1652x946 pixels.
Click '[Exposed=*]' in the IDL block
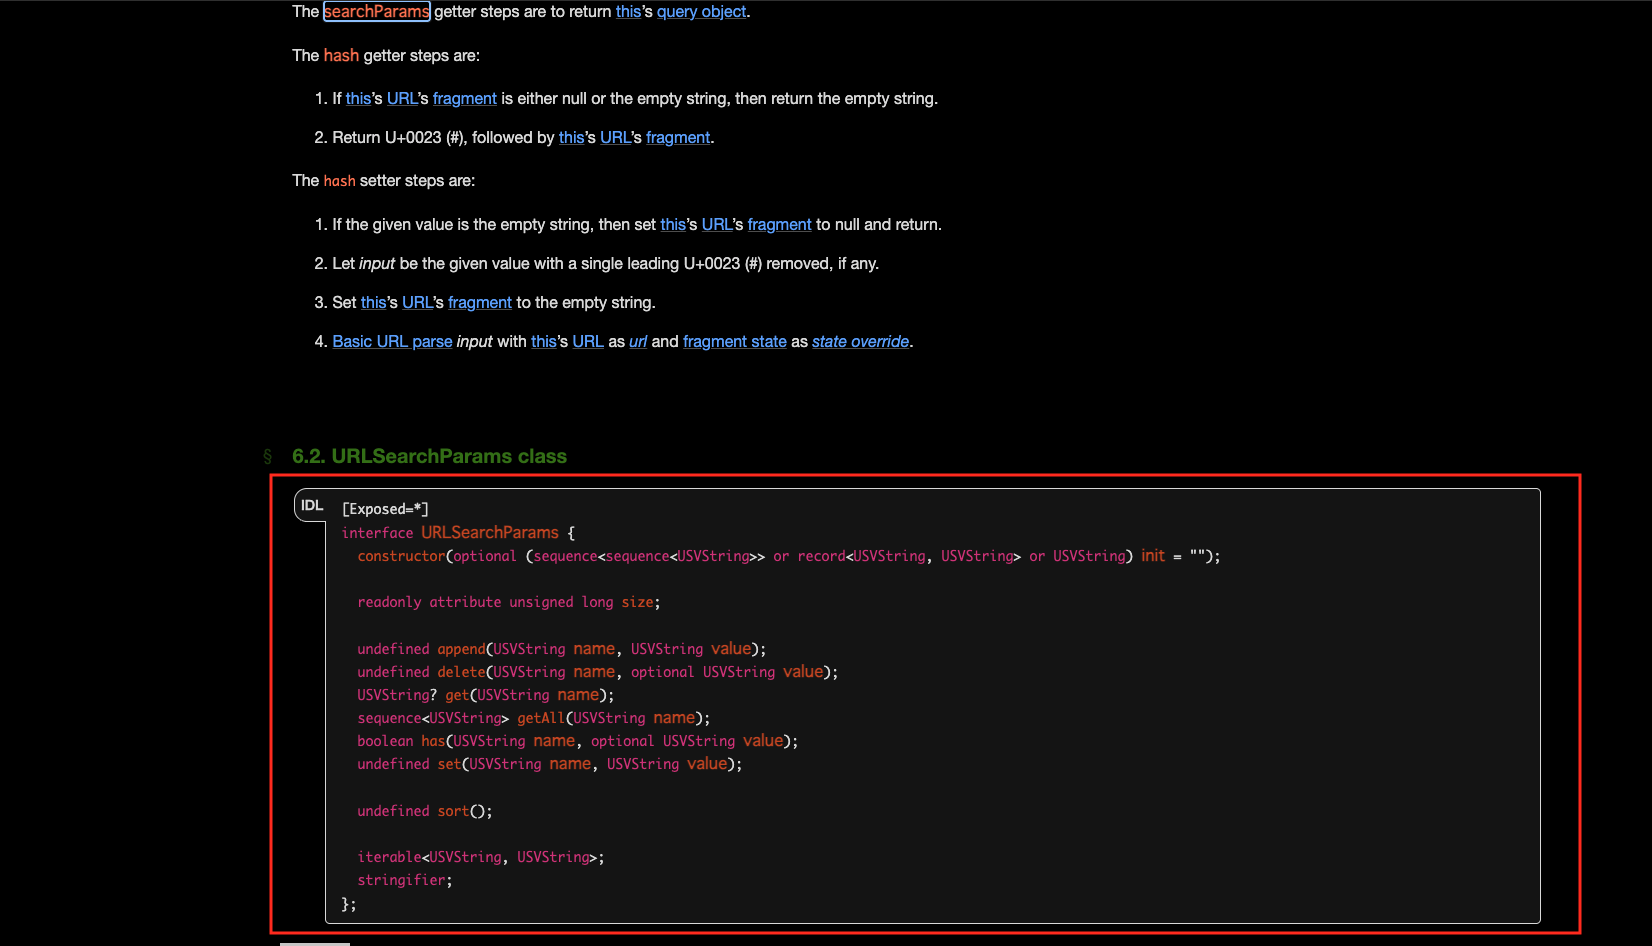385,509
